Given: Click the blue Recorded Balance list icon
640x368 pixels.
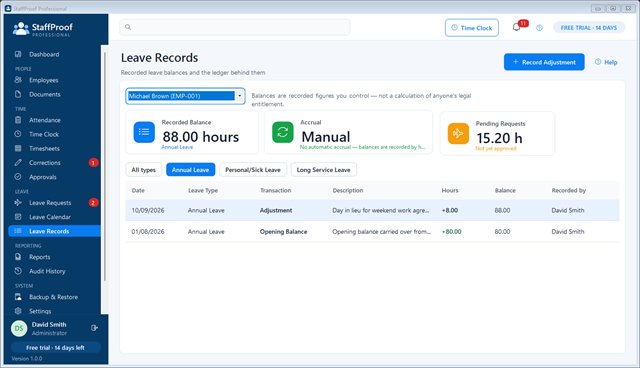Looking at the screenshot, I should [x=144, y=132].
